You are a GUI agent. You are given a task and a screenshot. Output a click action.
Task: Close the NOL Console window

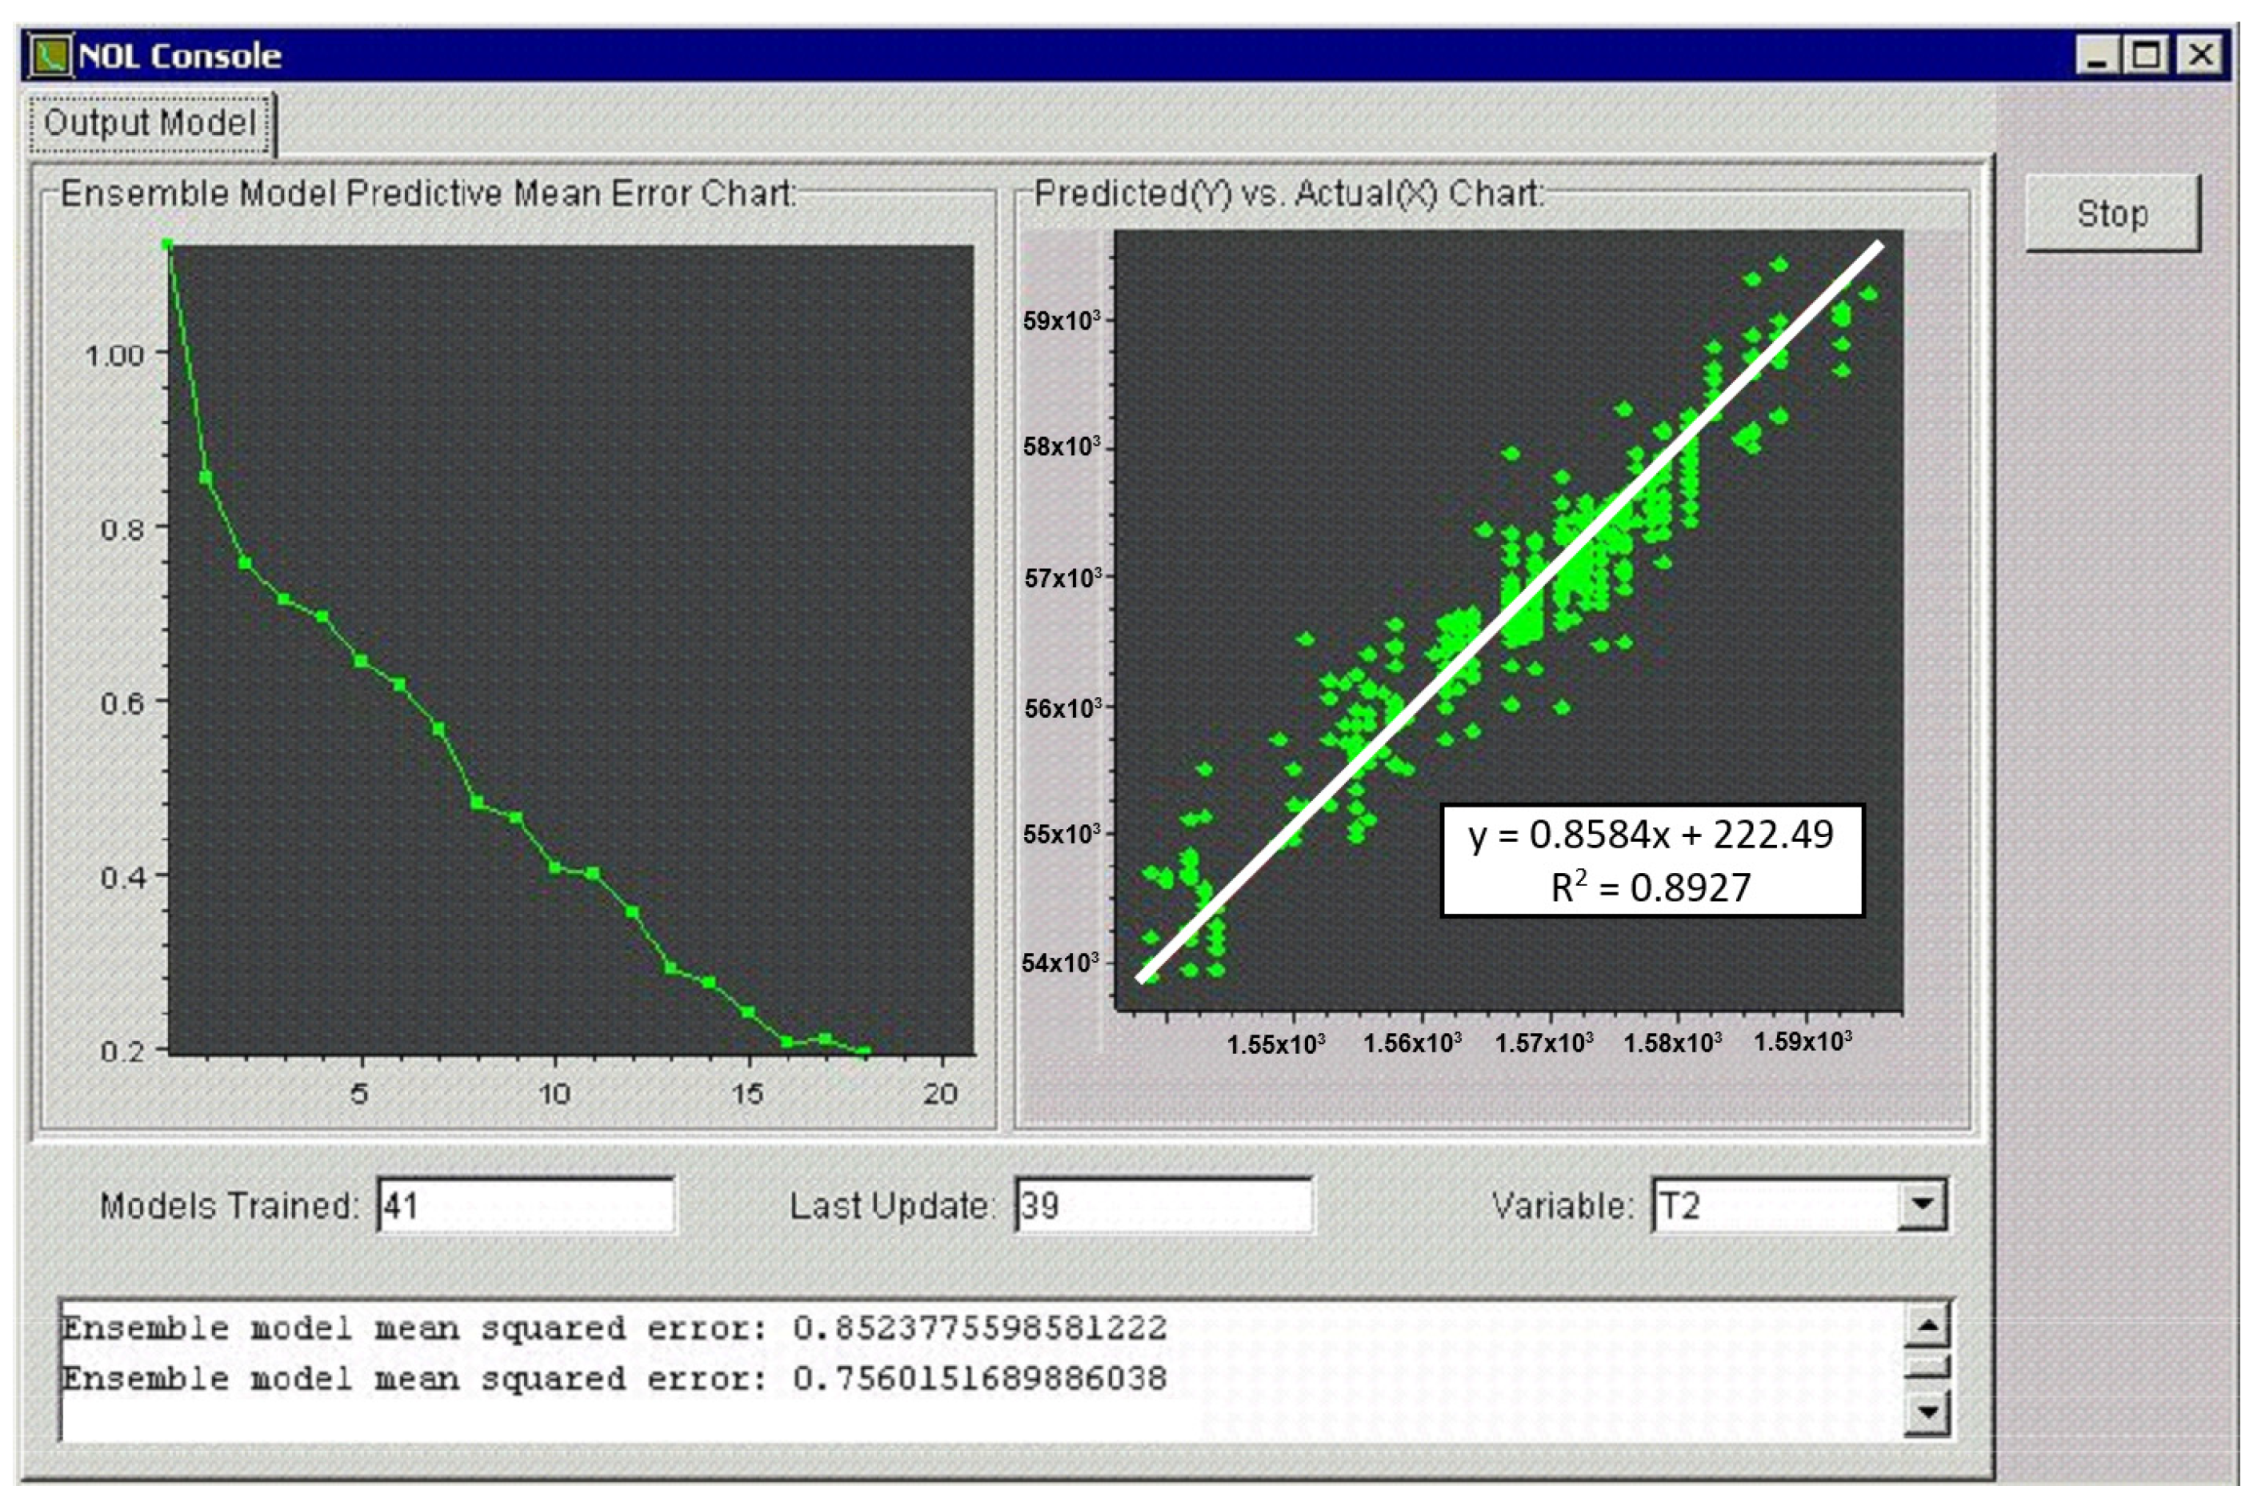pos(2200,55)
